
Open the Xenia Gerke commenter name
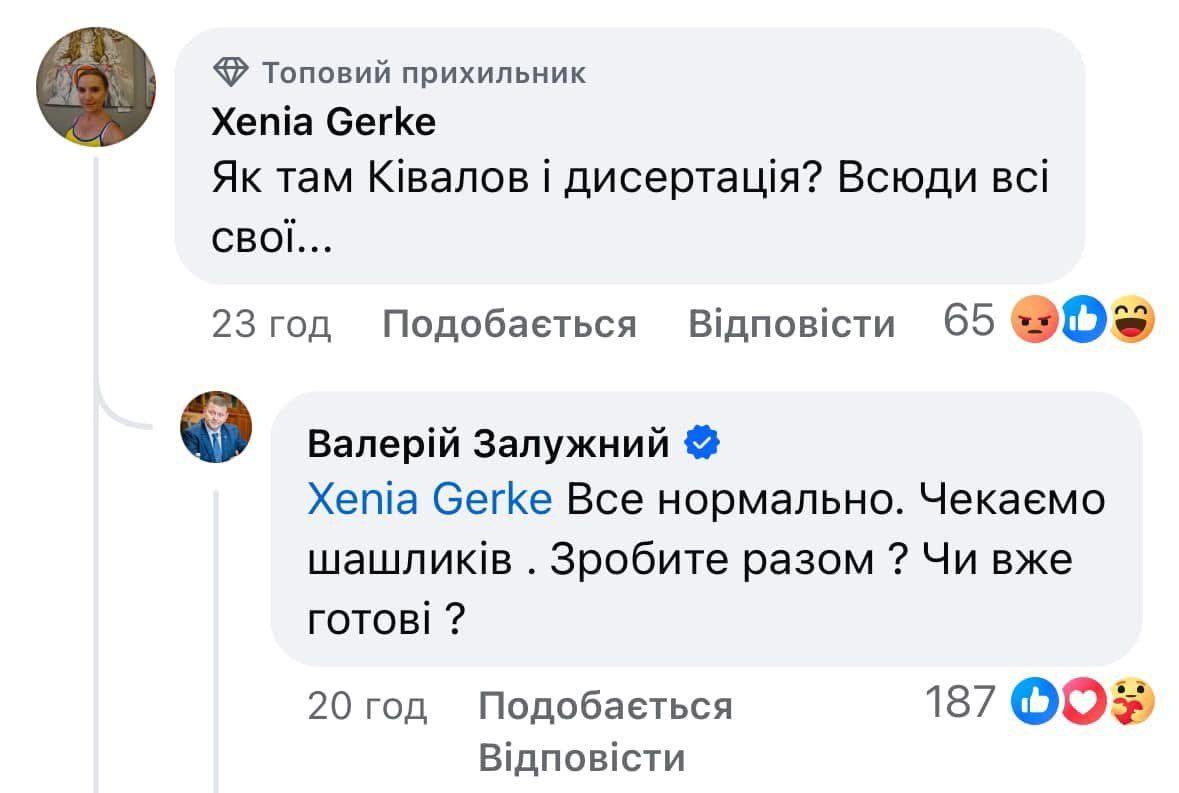(325, 122)
